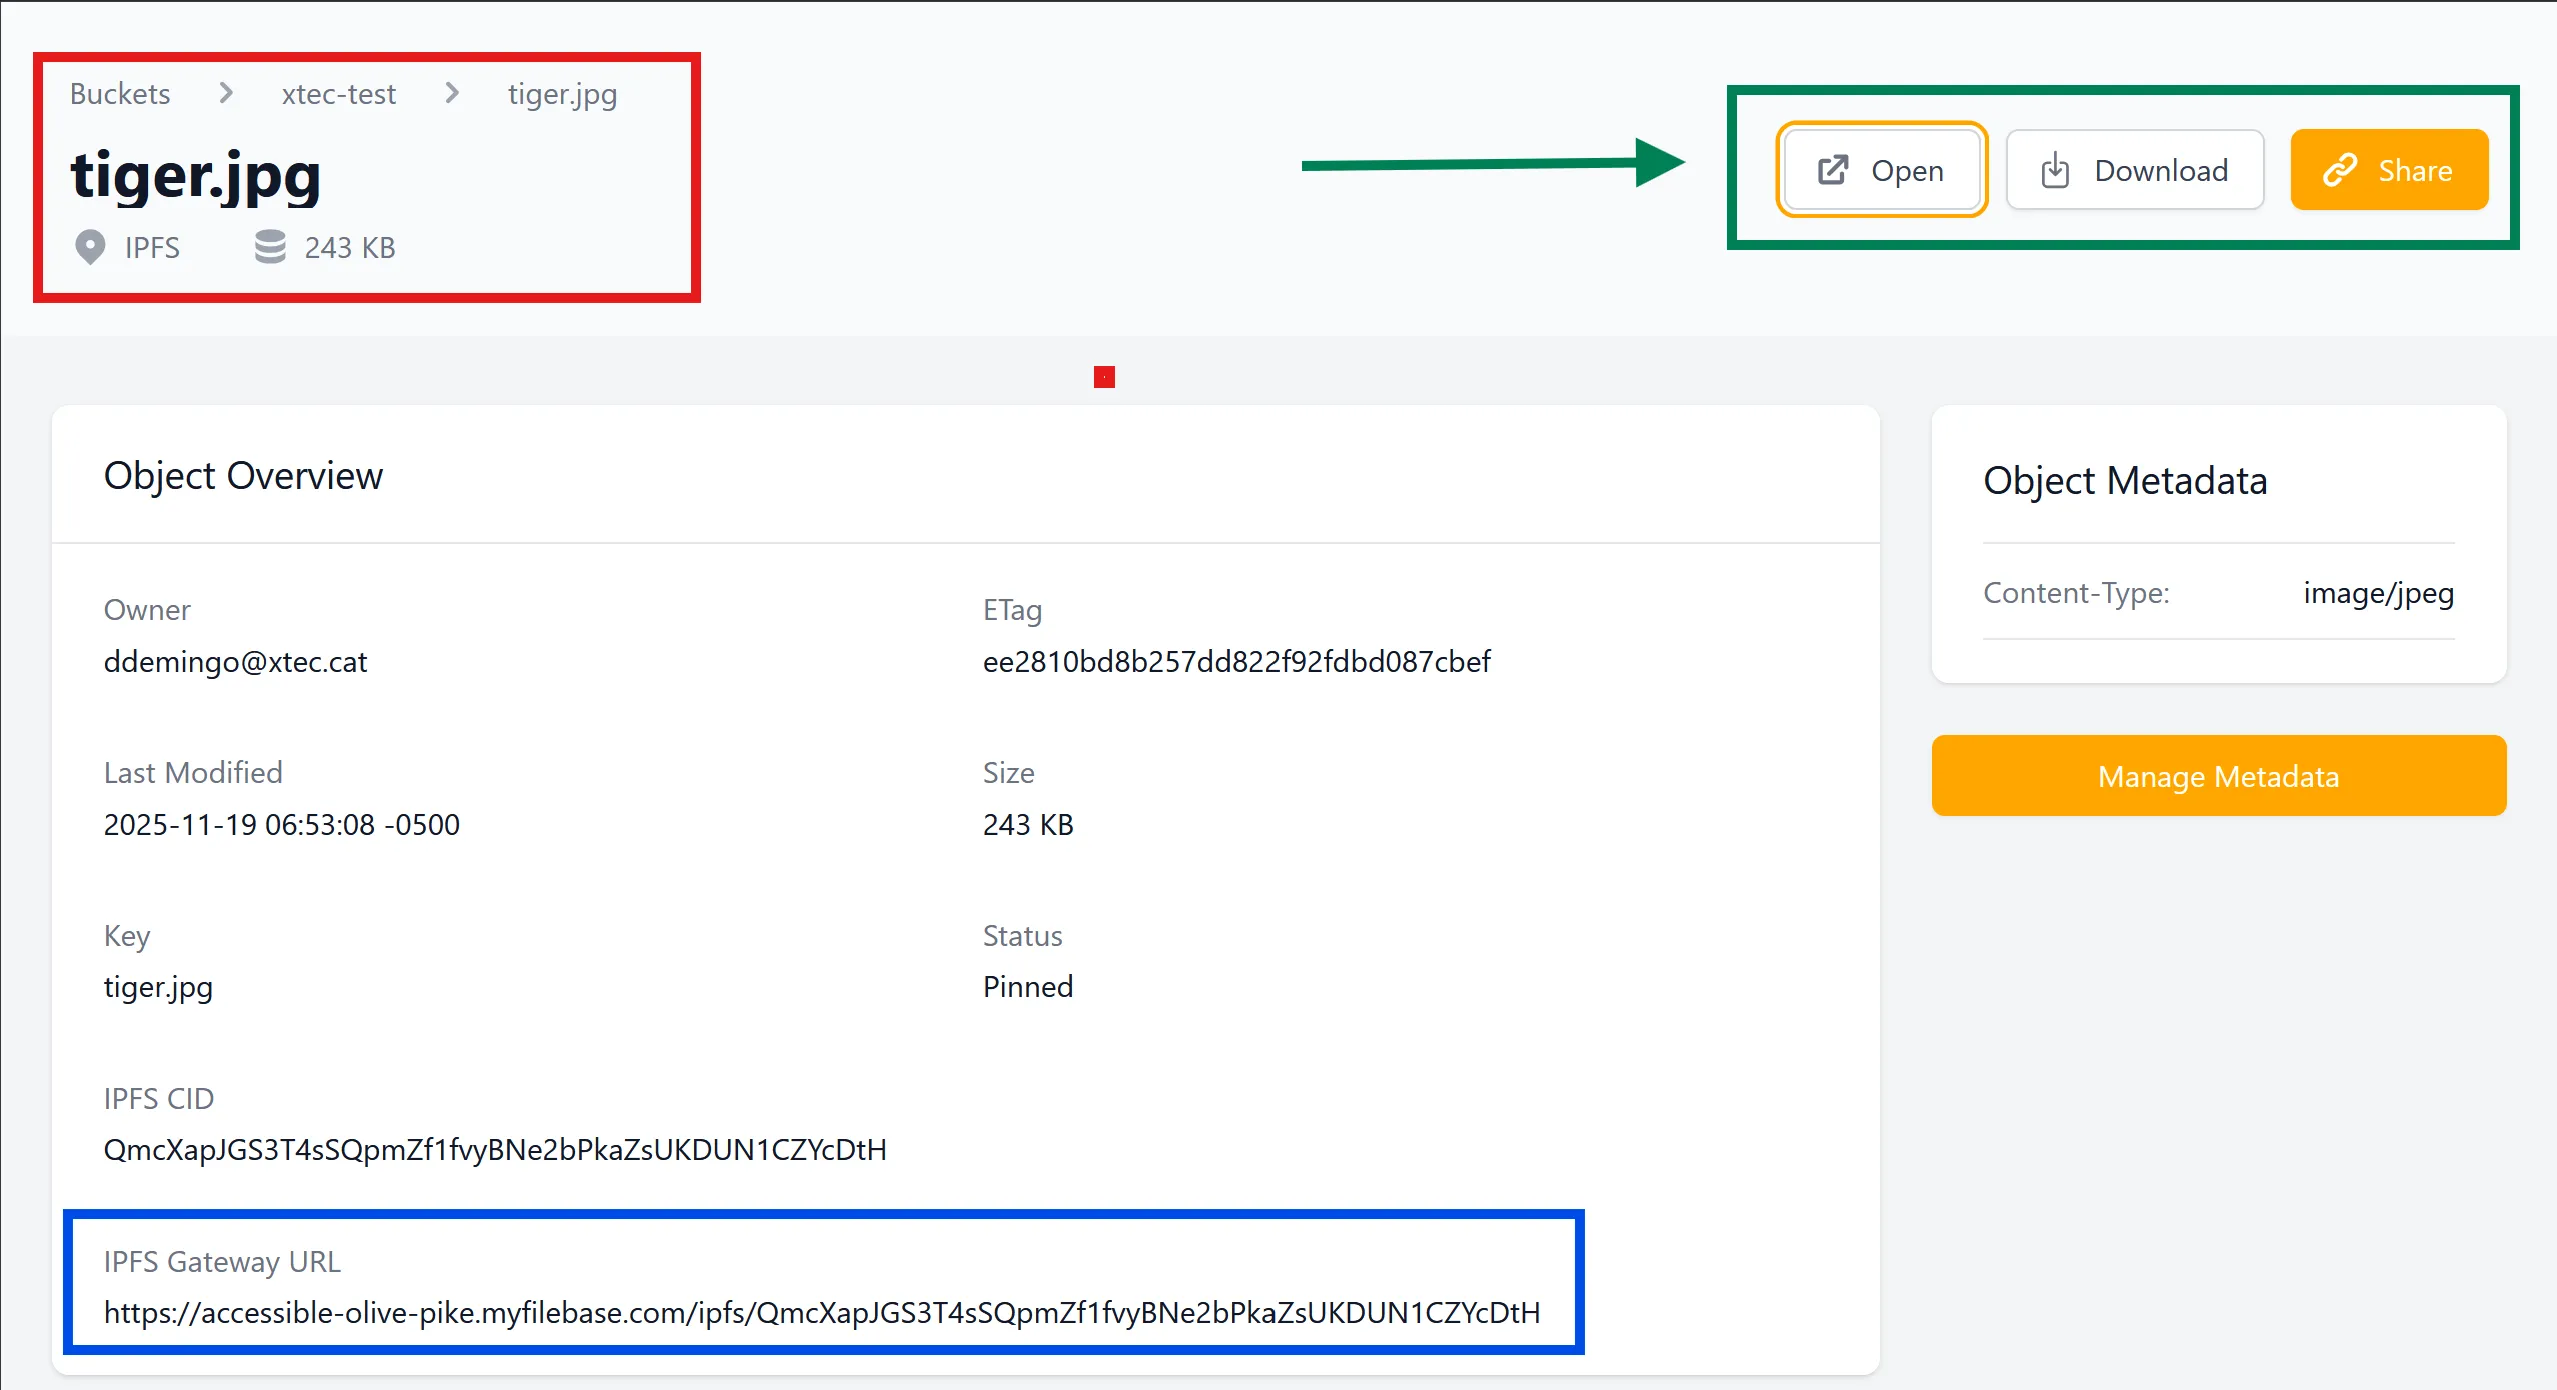The width and height of the screenshot is (2557, 1390).
Task: Click breadcrumb chevron after xtec-test
Action: point(452,93)
